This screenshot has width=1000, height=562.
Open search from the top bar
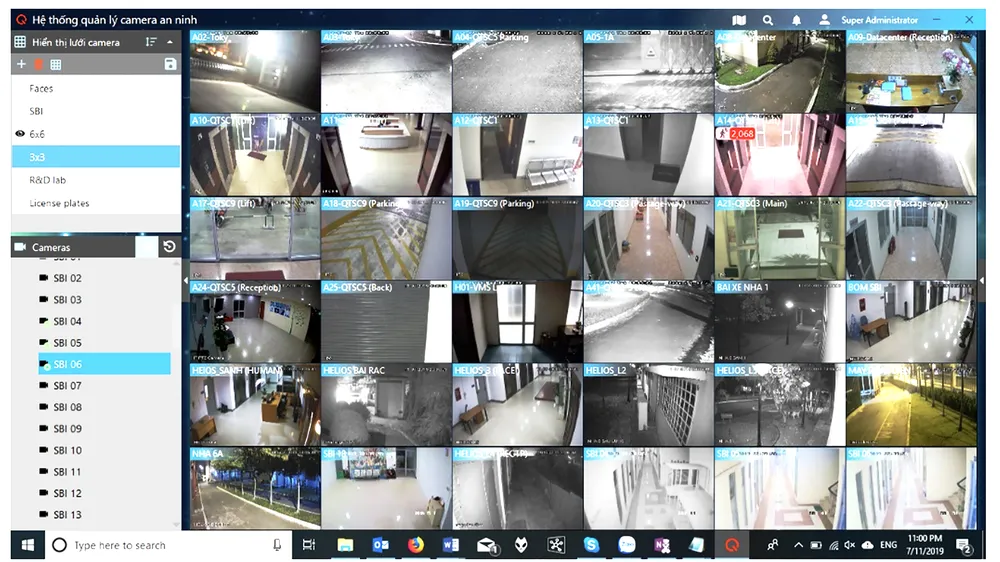point(768,20)
